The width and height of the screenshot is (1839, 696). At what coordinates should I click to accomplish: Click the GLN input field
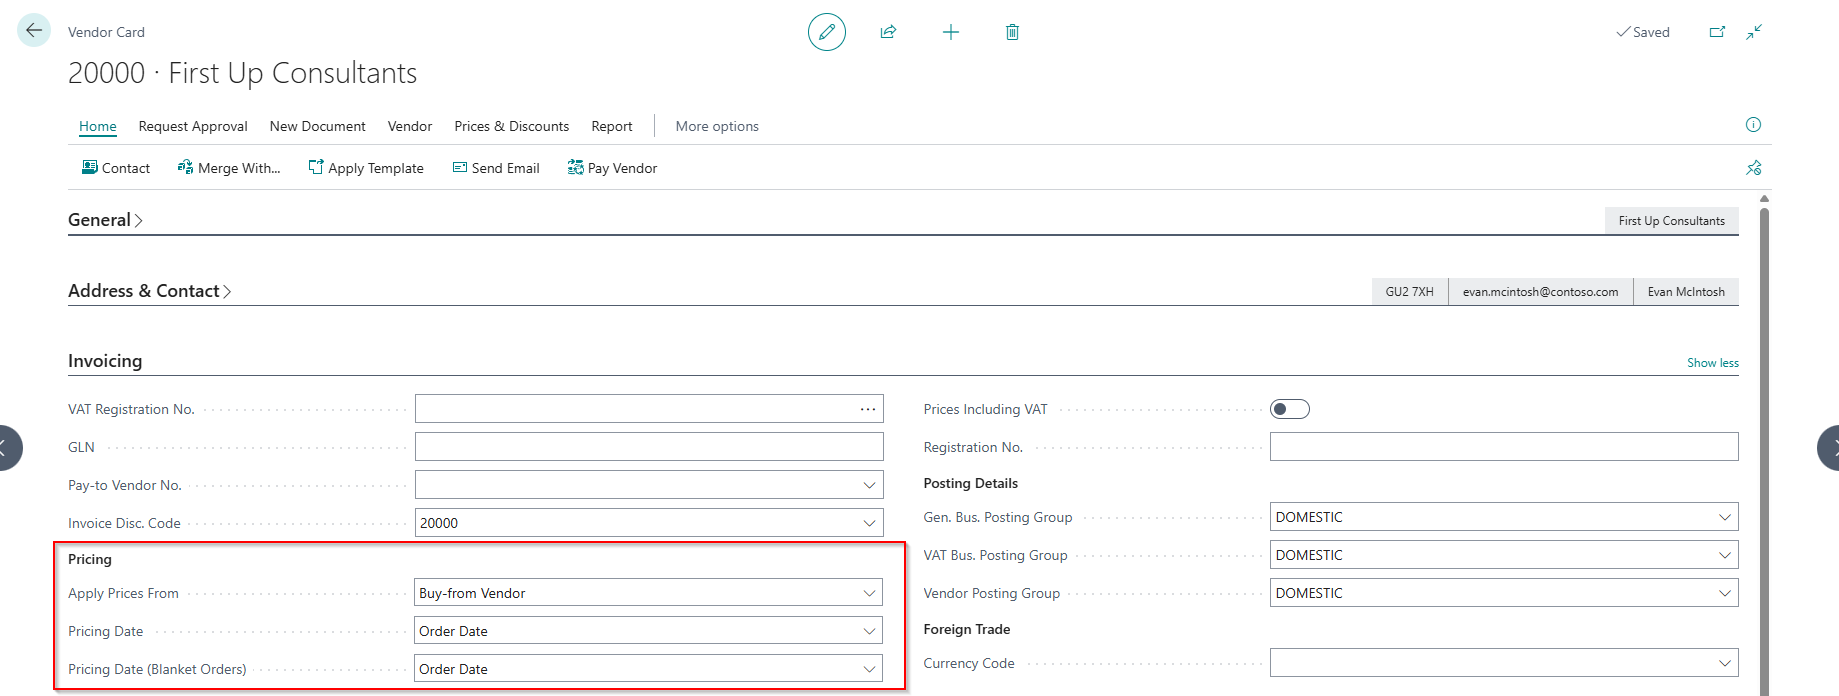click(x=648, y=447)
